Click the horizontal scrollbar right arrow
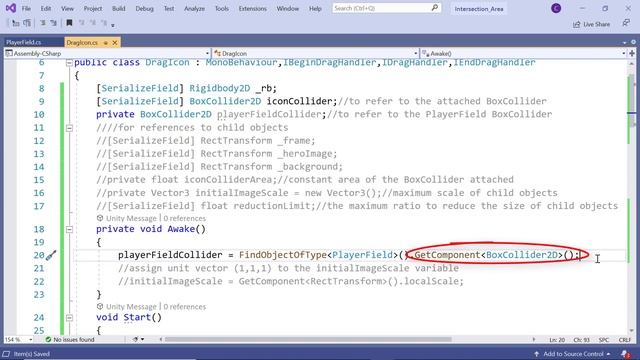Viewport: 640px width, 360px height. [x=533, y=339]
